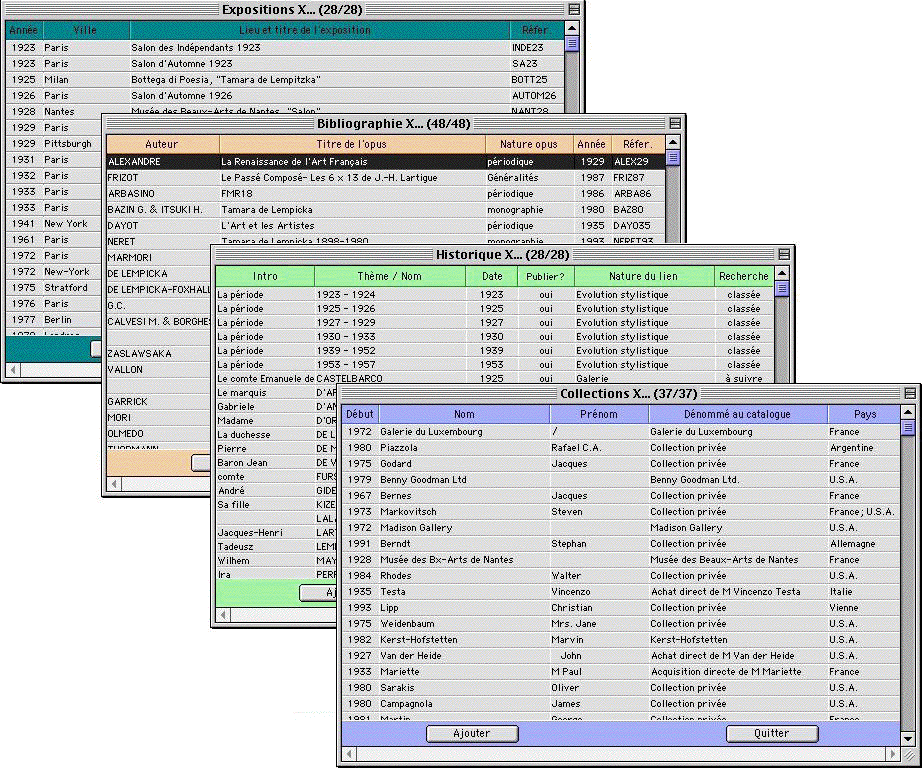Select the Jacques-Henri row in Historique

pyautogui.click(x=277, y=533)
